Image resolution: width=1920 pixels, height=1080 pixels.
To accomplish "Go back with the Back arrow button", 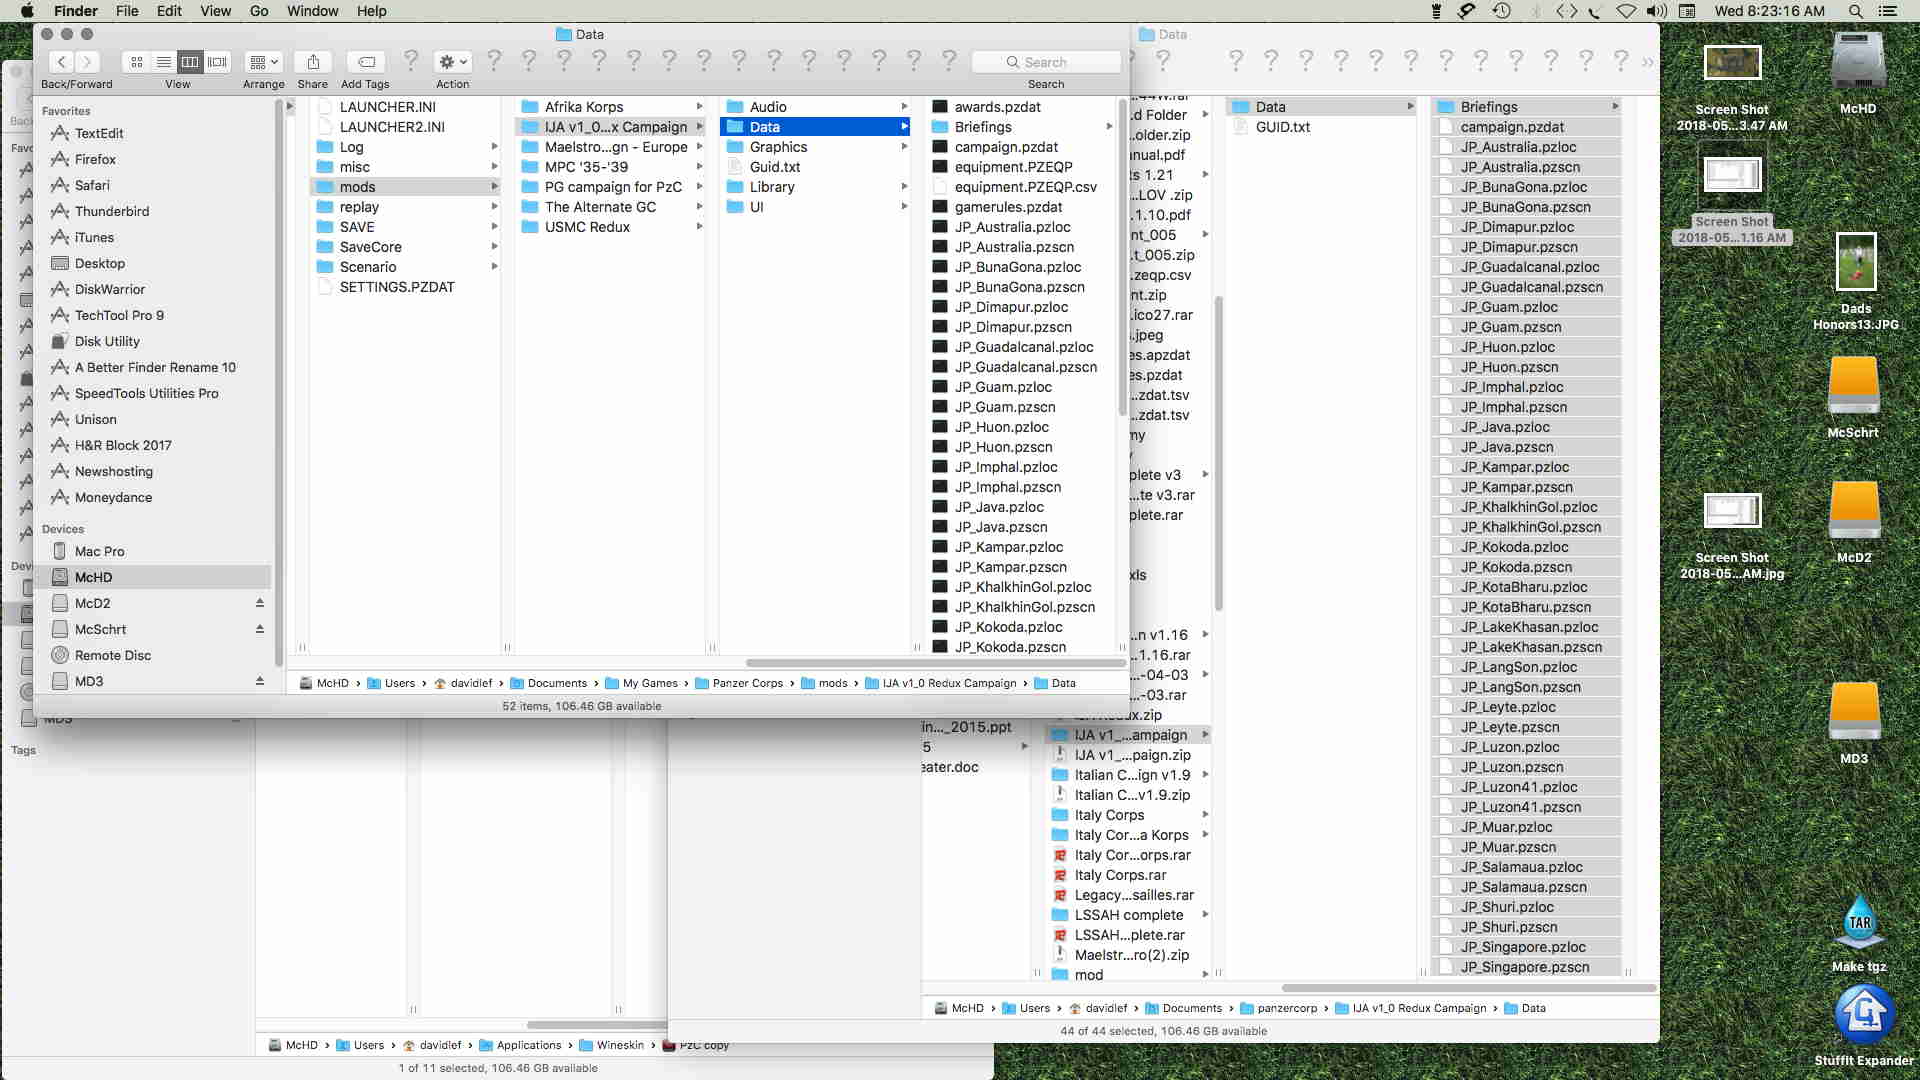I will [62, 62].
